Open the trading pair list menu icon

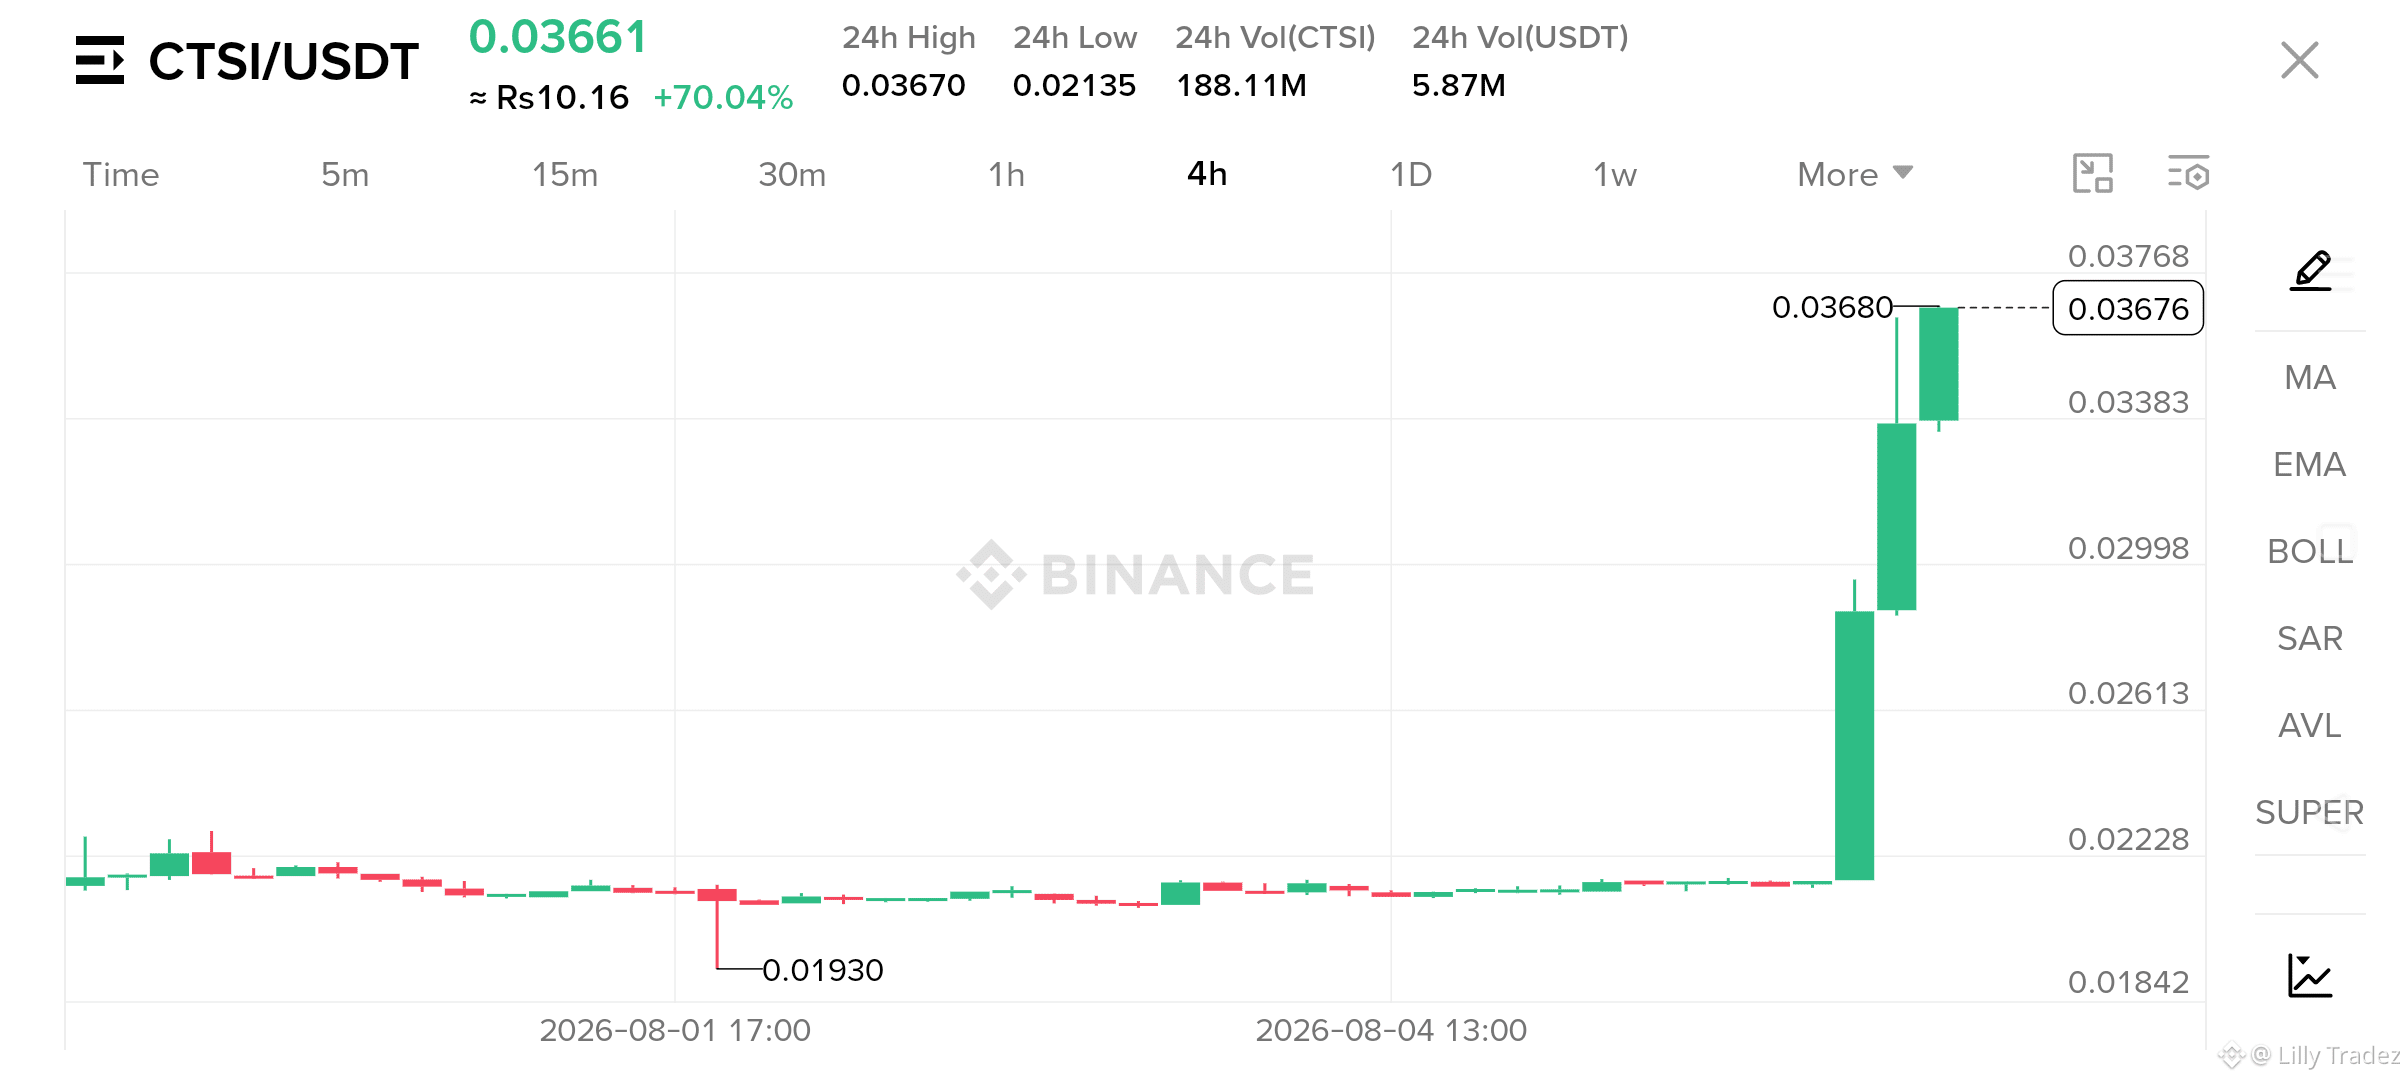(100, 60)
